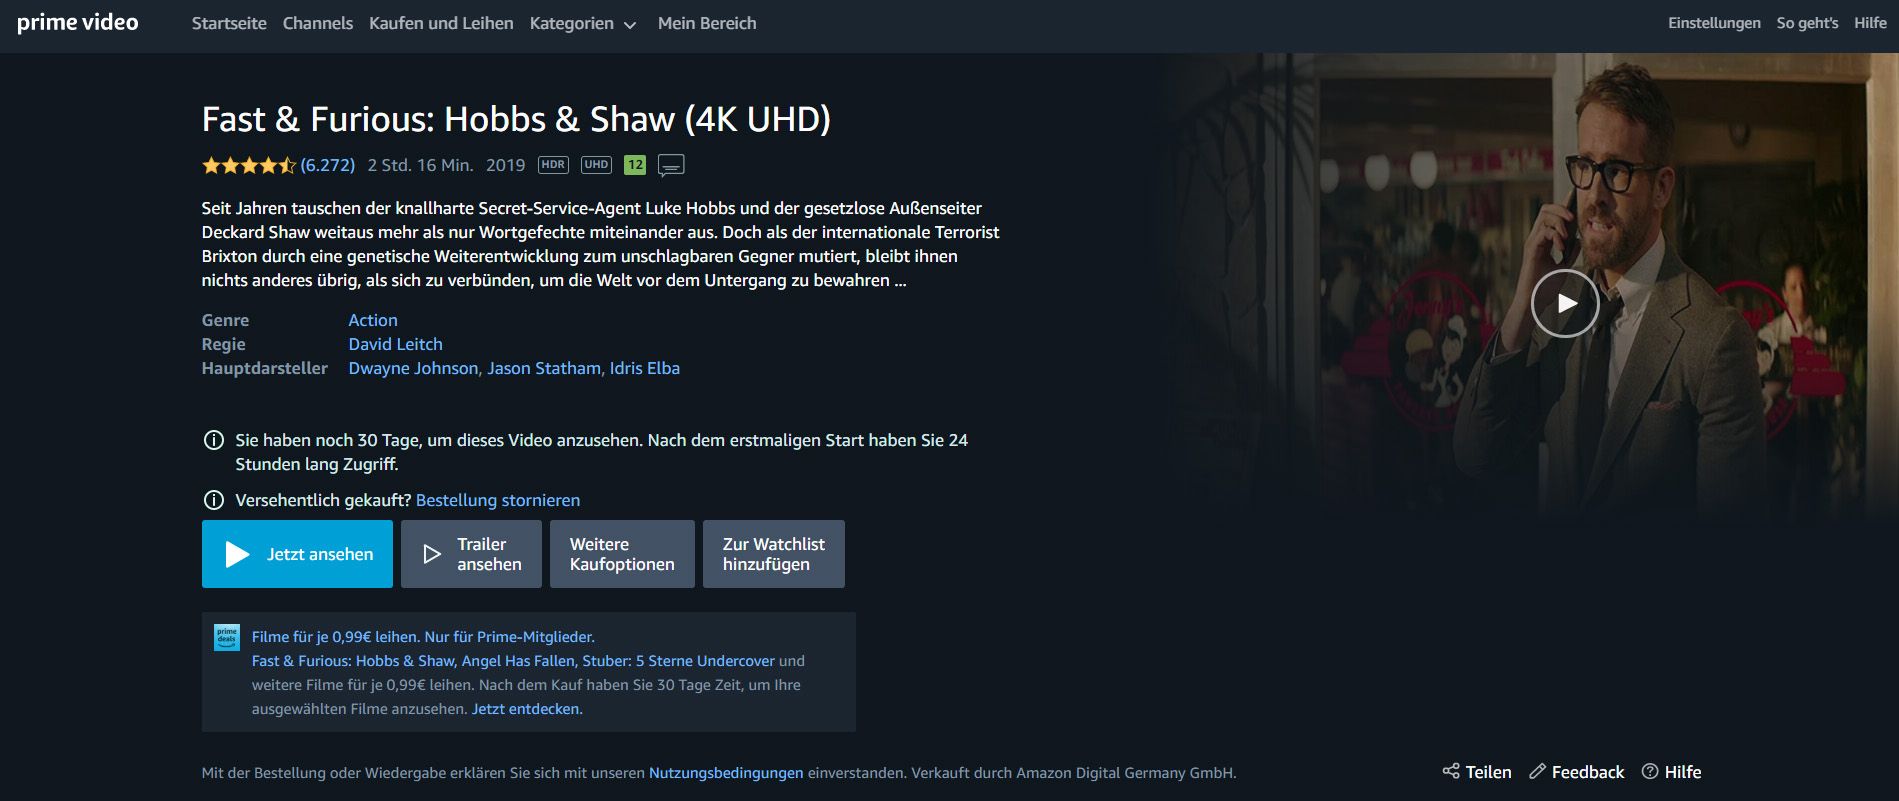The height and width of the screenshot is (801, 1899).
Task: Click the Teilen share icon
Action: [1451, 771]
